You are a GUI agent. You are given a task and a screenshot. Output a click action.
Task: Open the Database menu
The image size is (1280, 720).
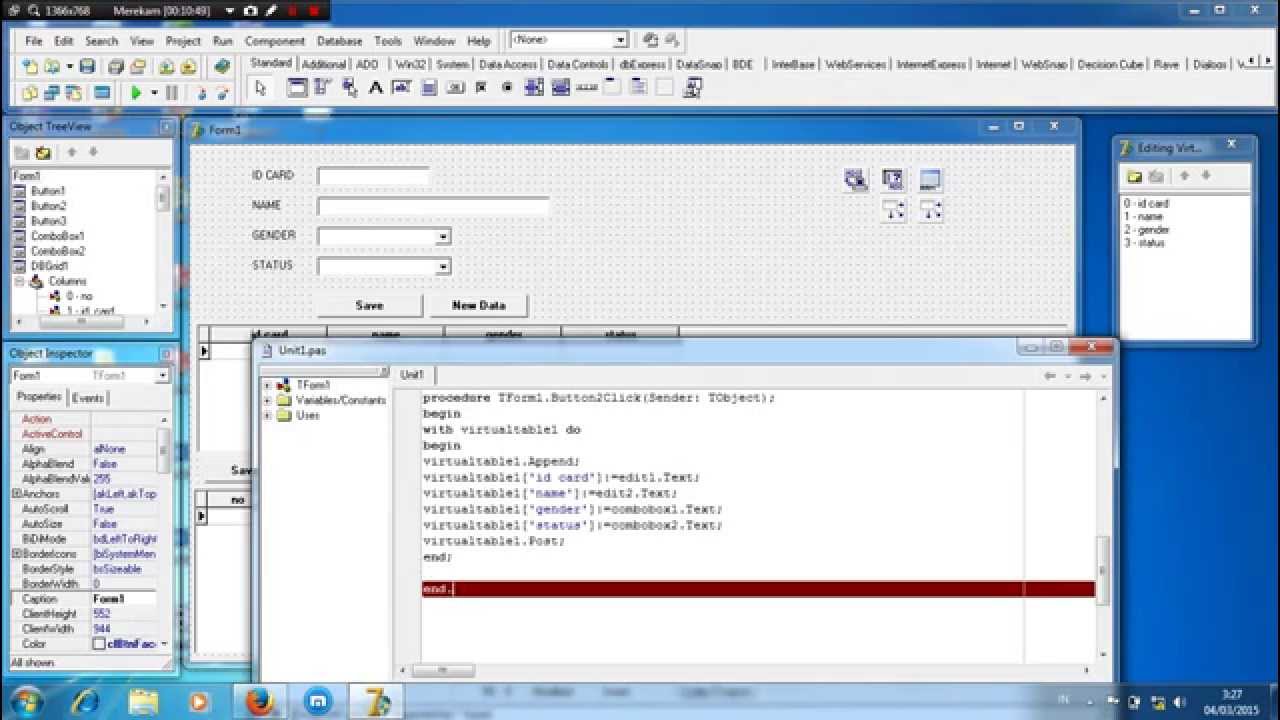click(x=339, y=41)
